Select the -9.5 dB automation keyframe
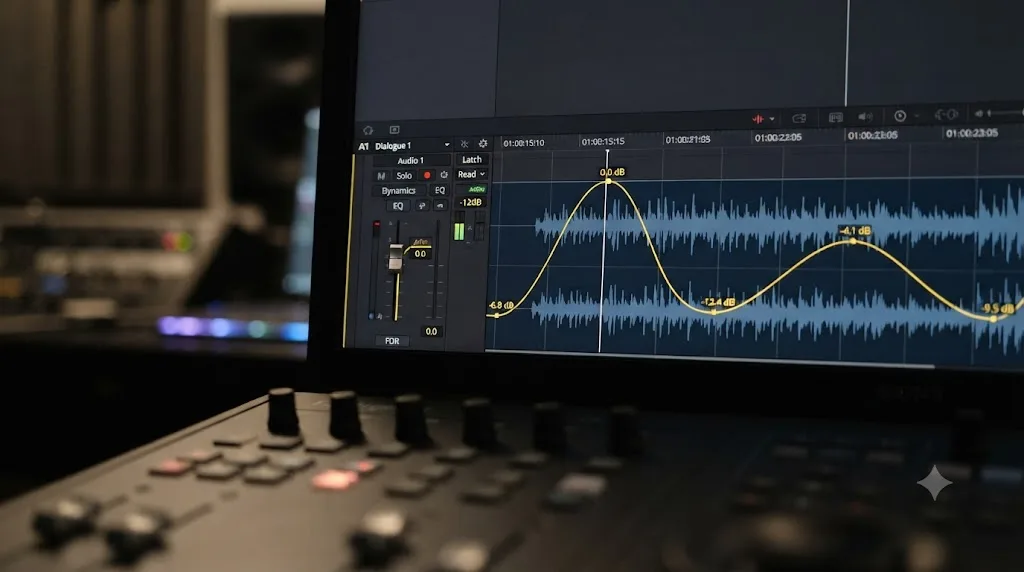The height and width of the screenshot is (572, 1024). [993, 319]
